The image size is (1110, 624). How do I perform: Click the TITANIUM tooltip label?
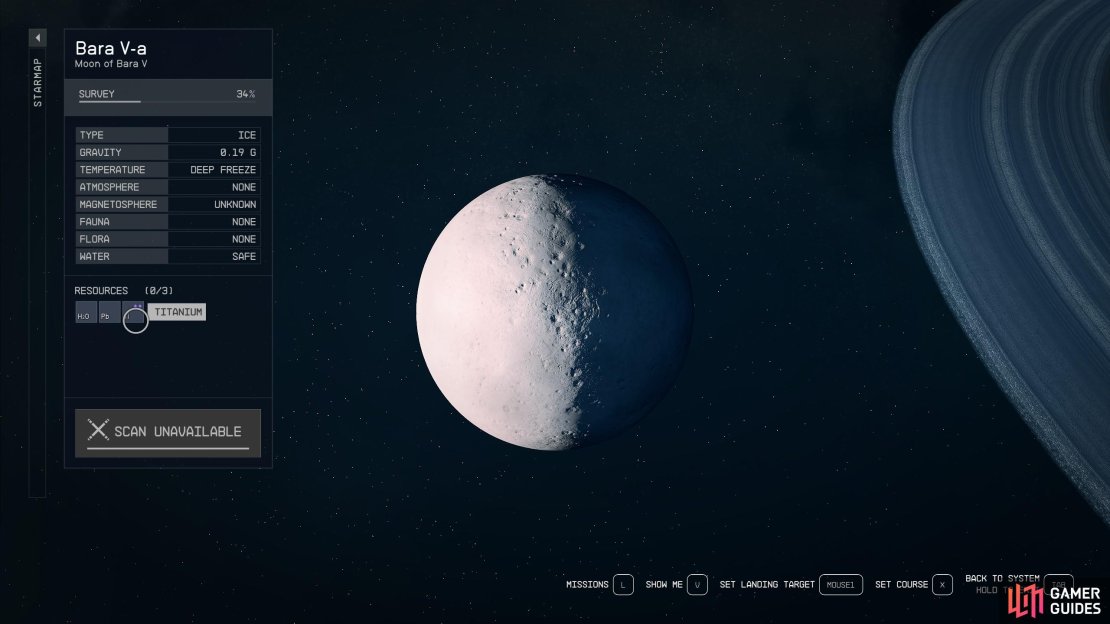pyautogui.click(x=177, y=312)
